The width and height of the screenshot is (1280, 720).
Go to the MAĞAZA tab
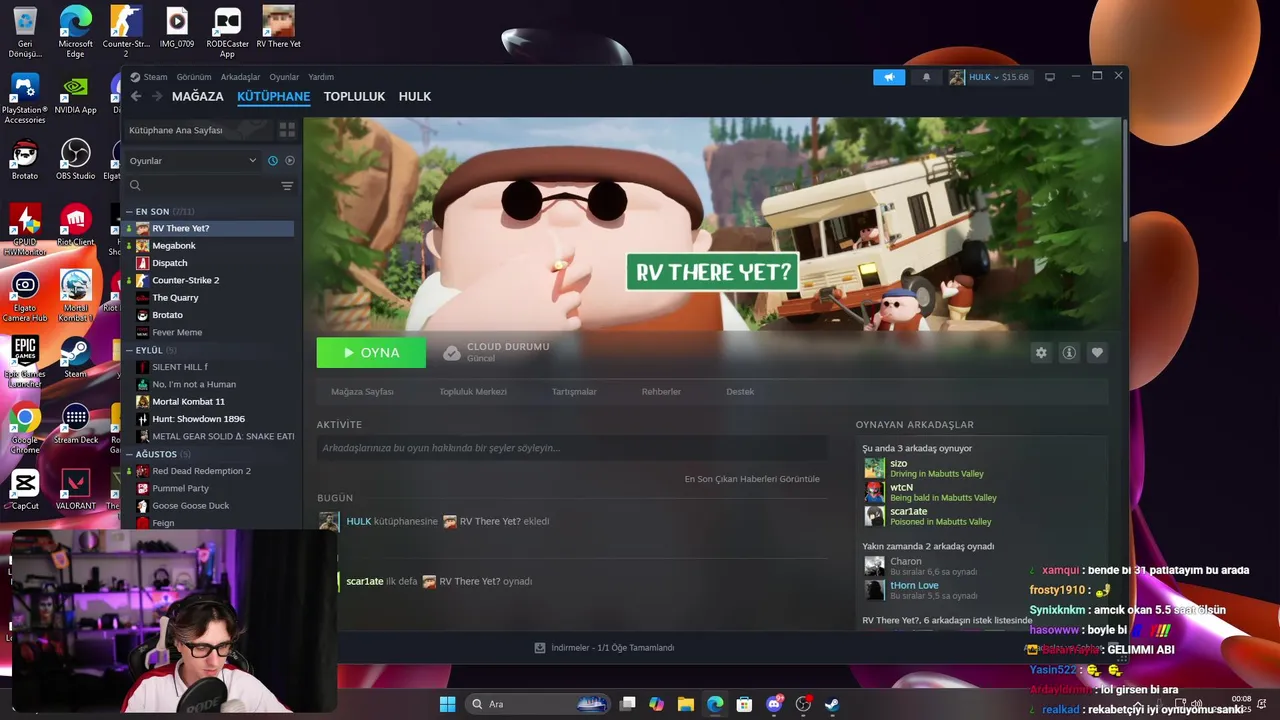pos(198,97)
